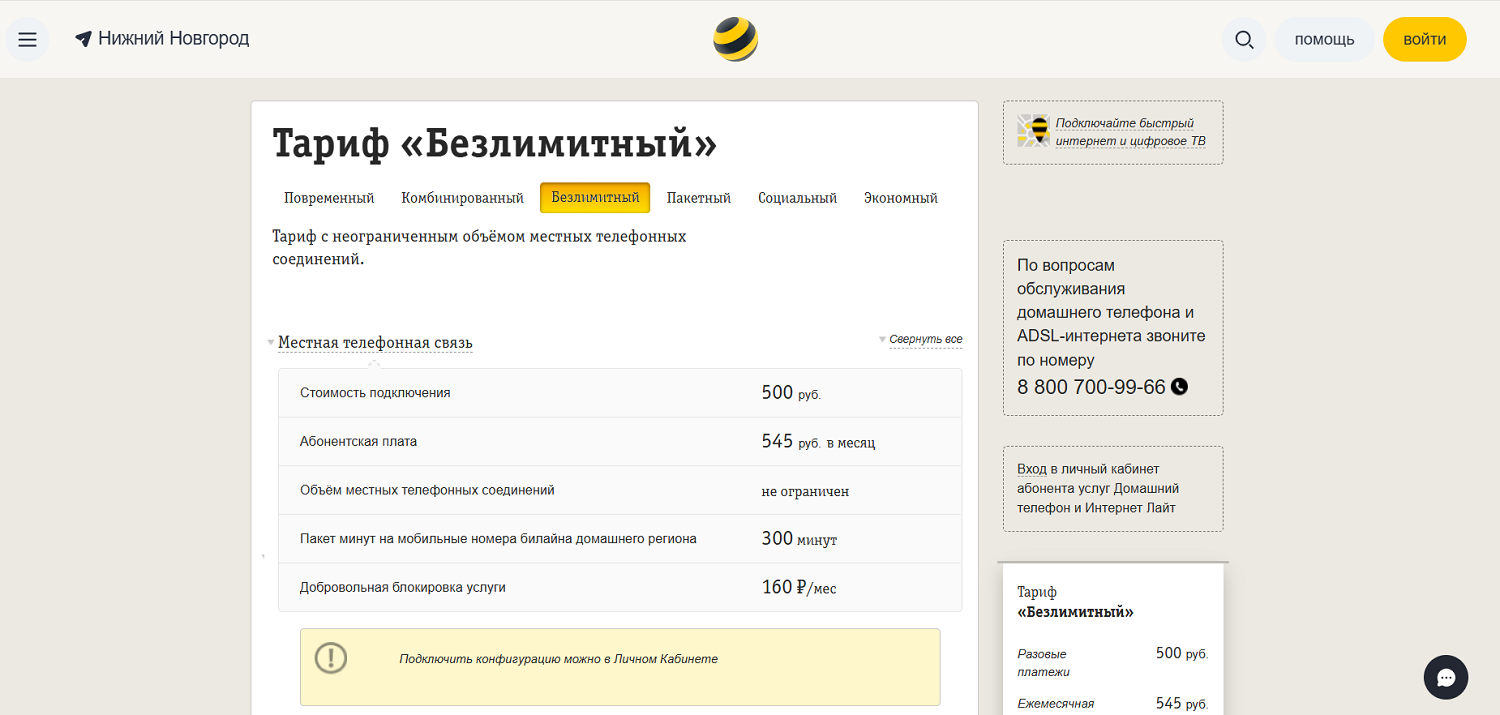This screenshot has width=1500, height=715.
Task: Click the phone icon beside 8 800 number
Action: [1180, 387]
